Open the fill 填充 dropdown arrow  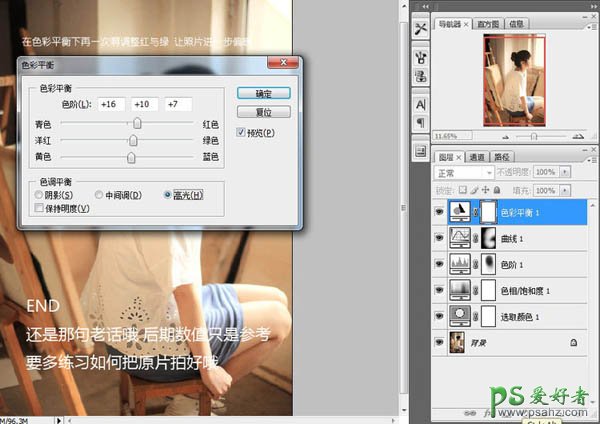pyautogui.click(x=566, y=190)
